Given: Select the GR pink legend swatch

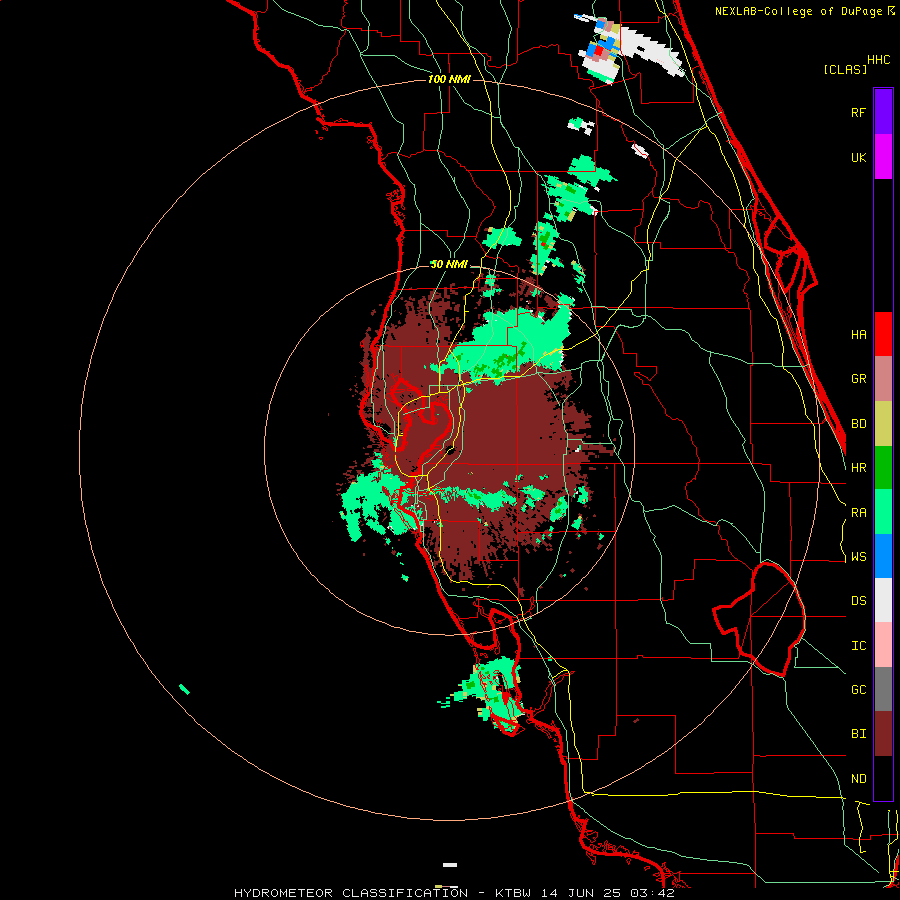Looking at the screenshot, I should (883, 379).
